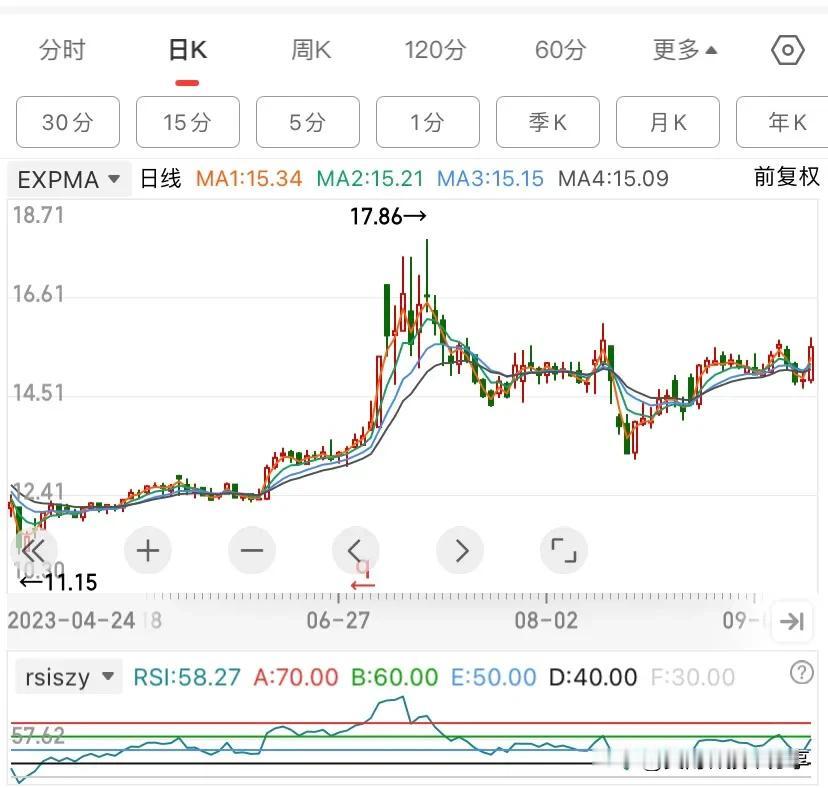Screen dimensions: 828x788
Task: Change 前复权 price adjustment mode
Action: 786,177
